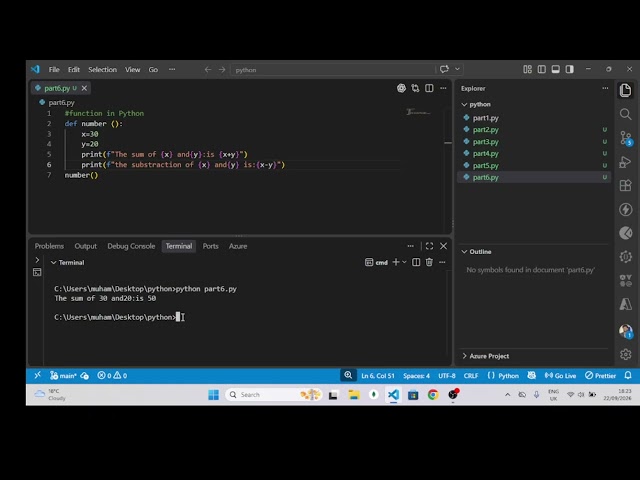Open part3.py in Explorer
The width and height of the screenshot is (640, 480).
(485, 142)
